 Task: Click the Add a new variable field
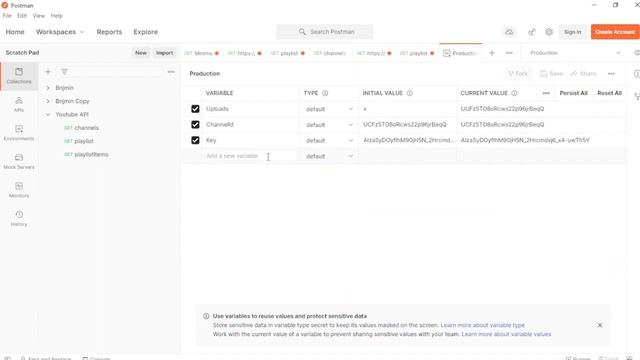pos(250,156)
